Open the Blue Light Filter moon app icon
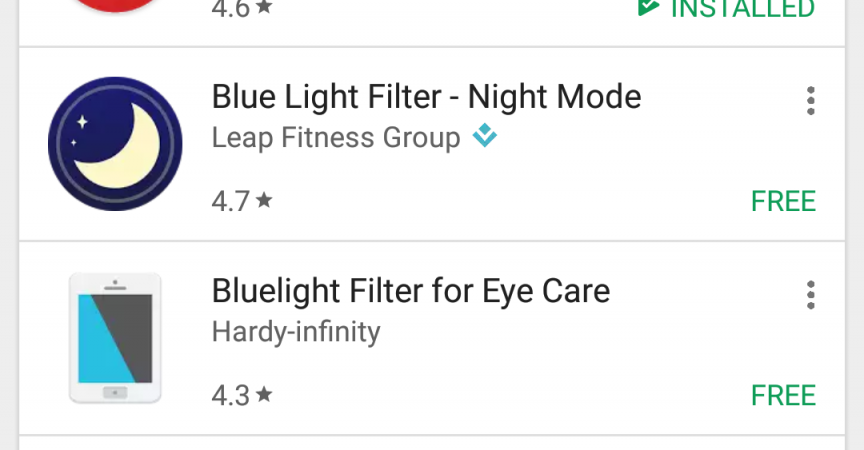The height and width of the screenshot is (450, 864). [115, 144]
